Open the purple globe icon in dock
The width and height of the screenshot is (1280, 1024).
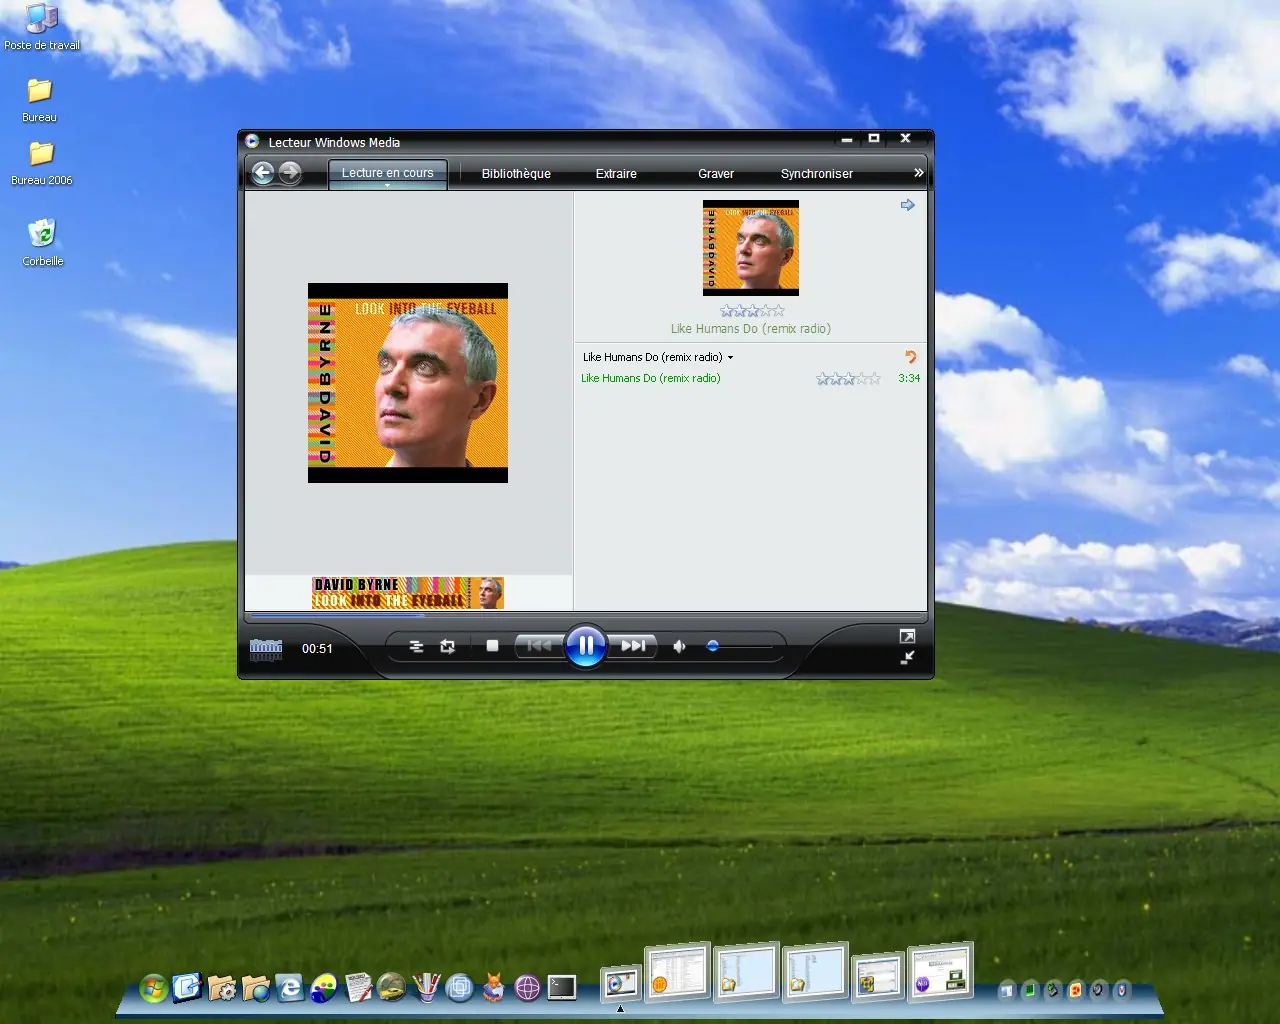tap(528, 989)
